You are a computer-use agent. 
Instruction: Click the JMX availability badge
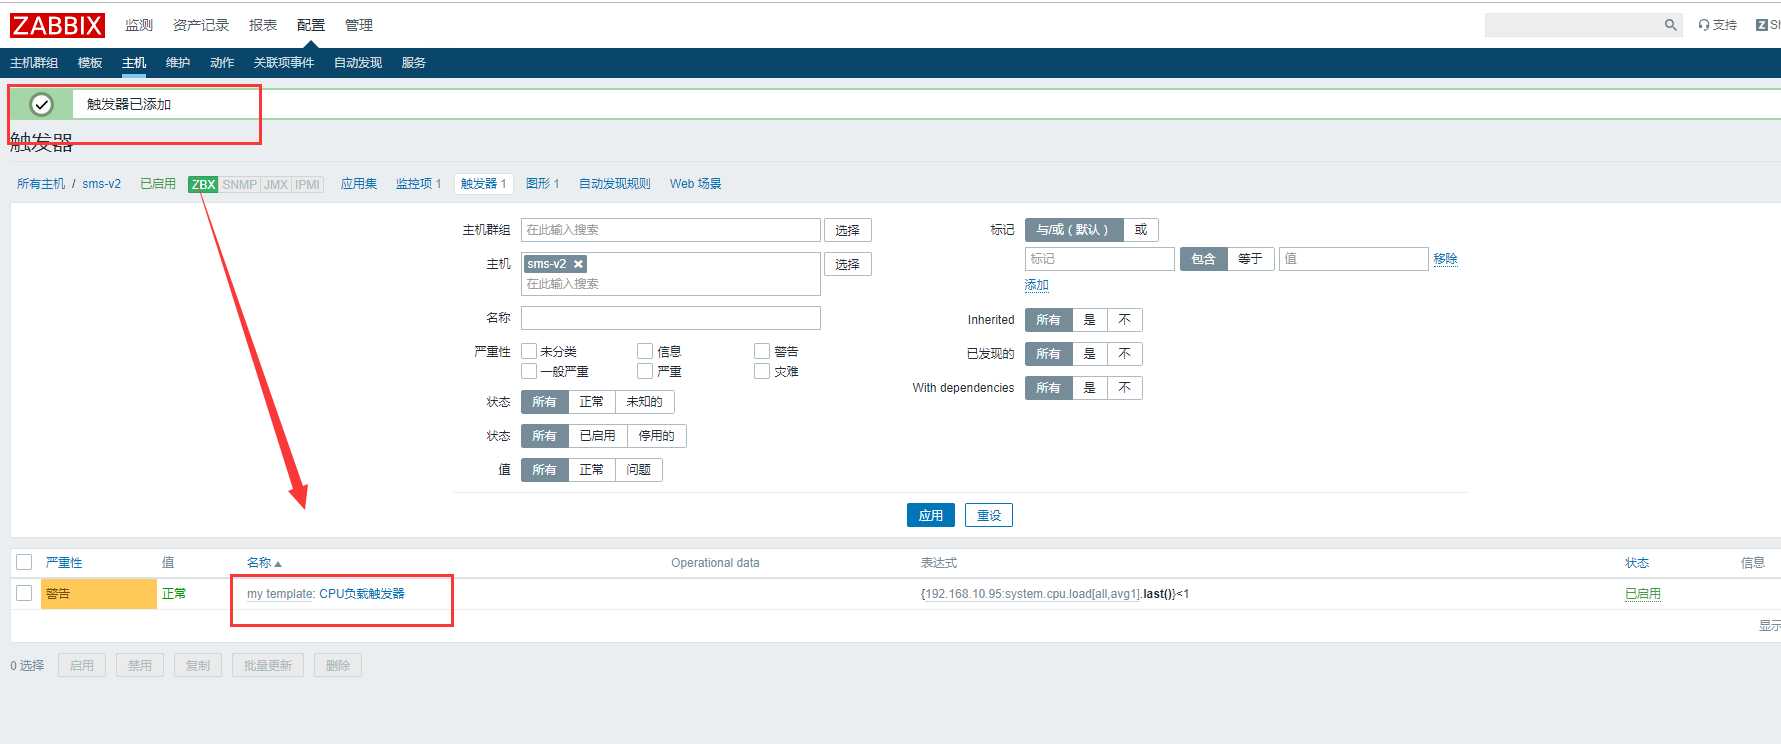click(x=276, y=184)
